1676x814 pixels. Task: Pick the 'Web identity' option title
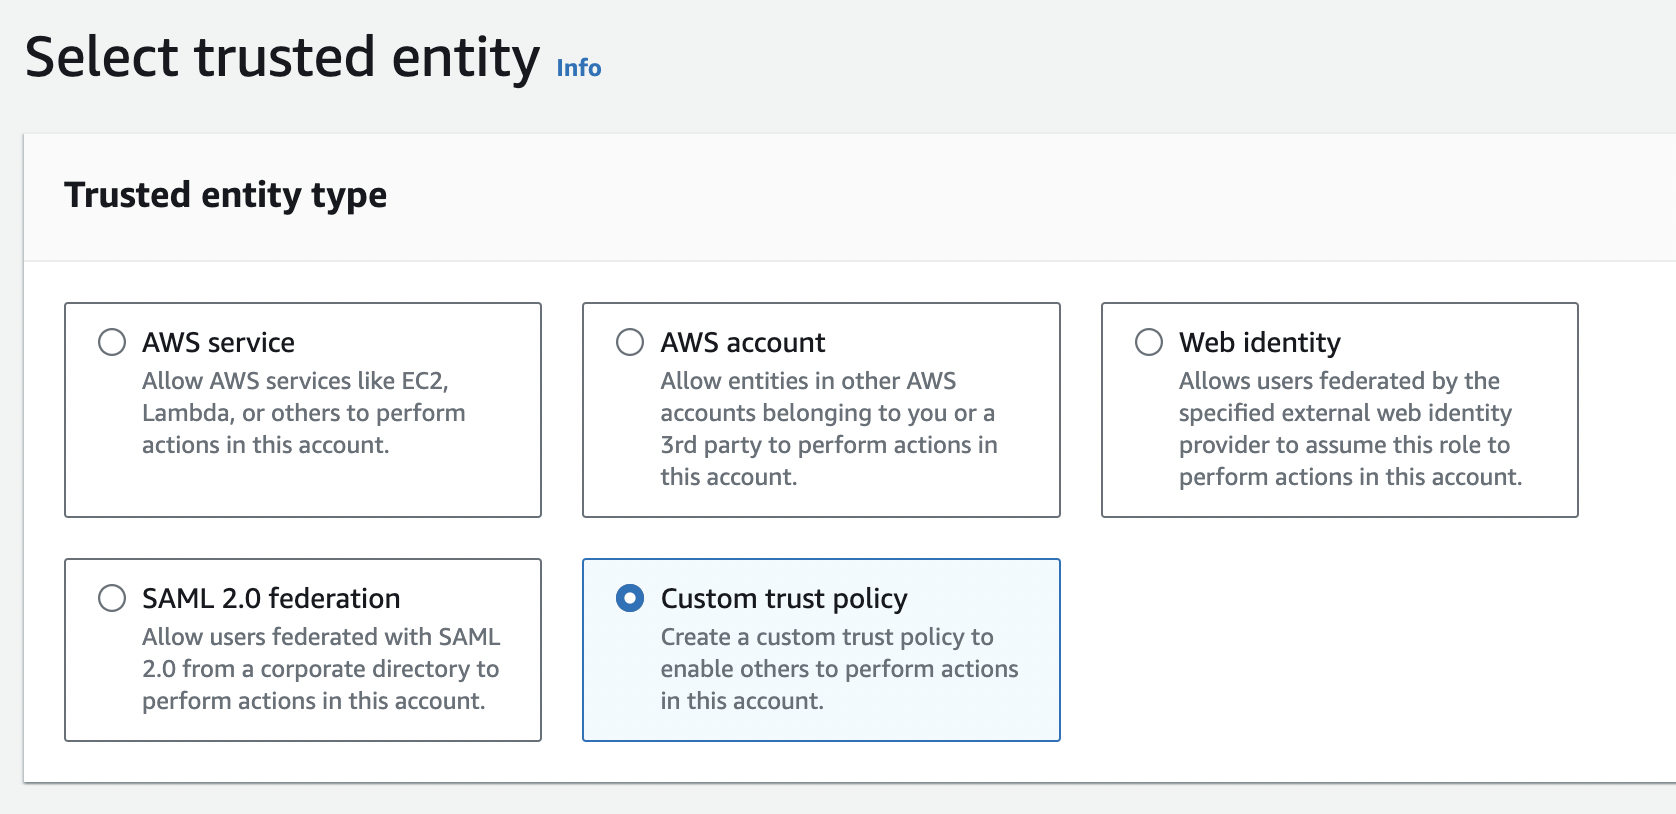(1259, 342)
